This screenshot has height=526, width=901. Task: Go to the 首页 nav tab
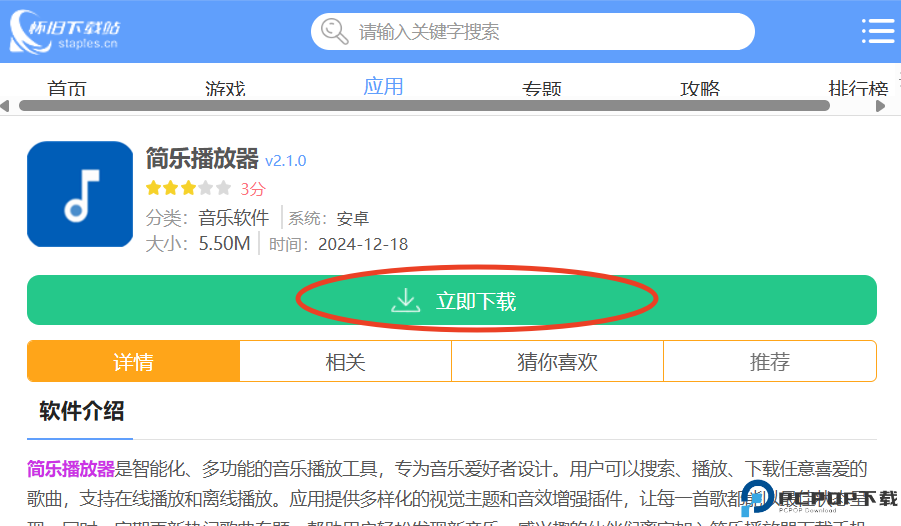coord(67,89)
